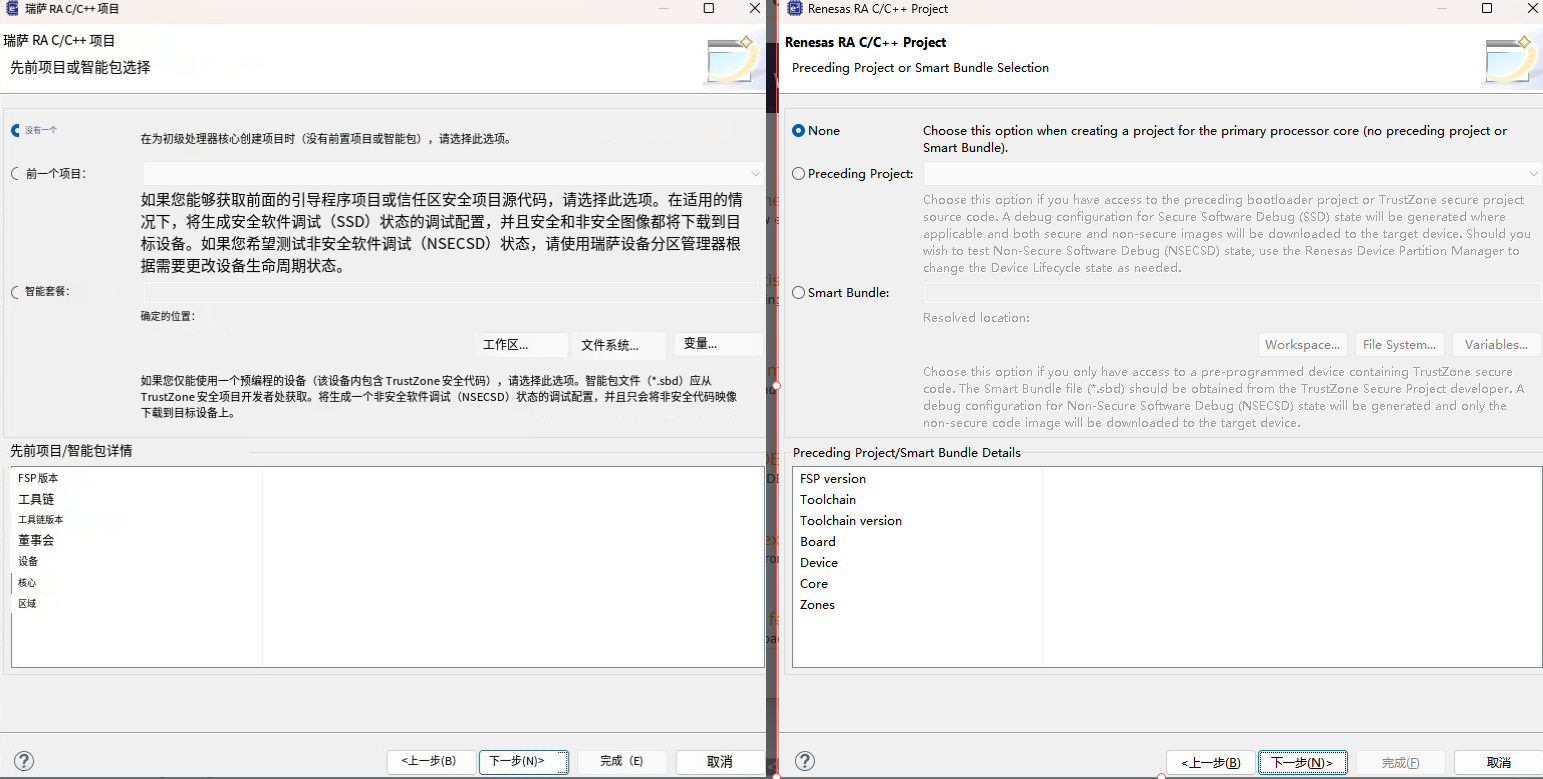The height and width of the screenshot is (779, 1543).
Task: Click the help question mark in the Chinese dialog
Action: (25, 762)
